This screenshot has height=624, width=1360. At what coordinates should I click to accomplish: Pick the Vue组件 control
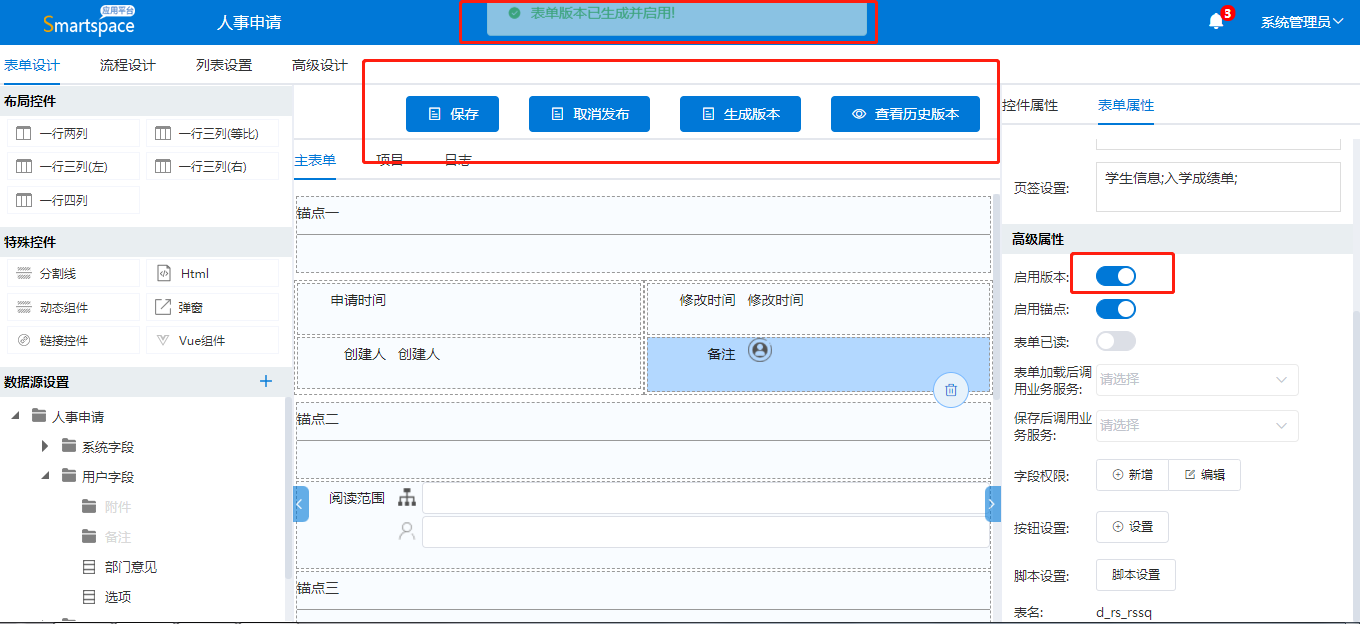[x=212, y=340]
